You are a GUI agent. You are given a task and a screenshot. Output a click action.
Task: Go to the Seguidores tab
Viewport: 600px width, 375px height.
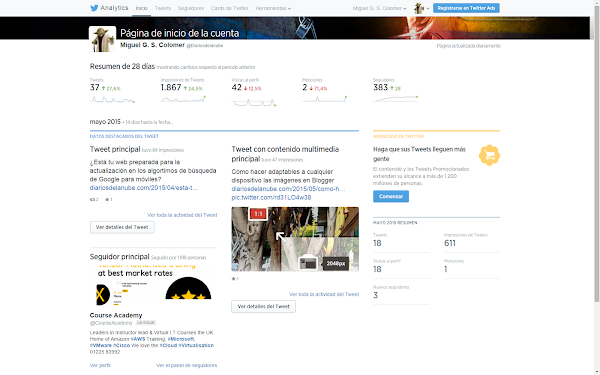tap(191, 8)
